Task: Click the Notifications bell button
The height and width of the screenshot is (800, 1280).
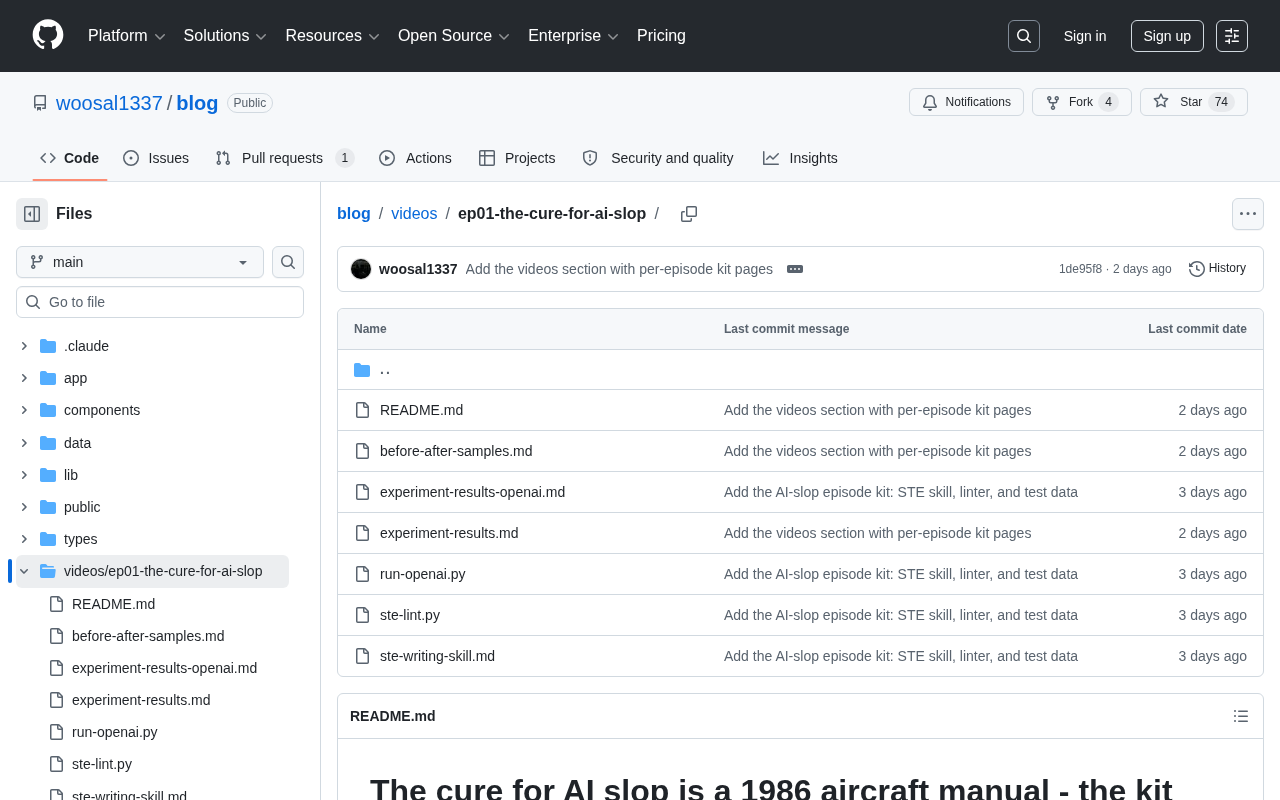Action: coord(966,102)
